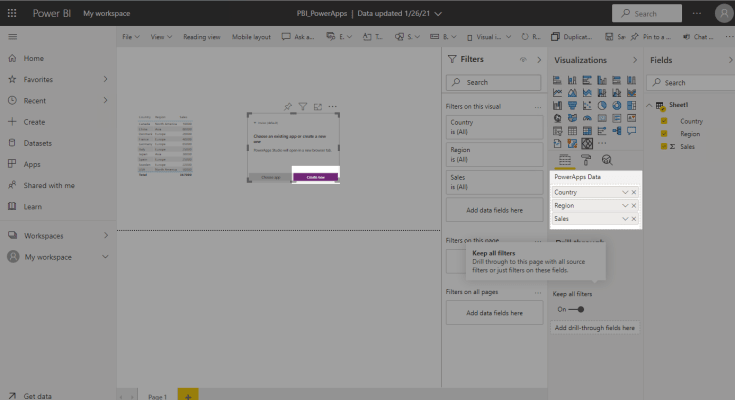Select the treemap visual
The width and height of the screenshot is (735, 400).
click(x=631, y=106)
